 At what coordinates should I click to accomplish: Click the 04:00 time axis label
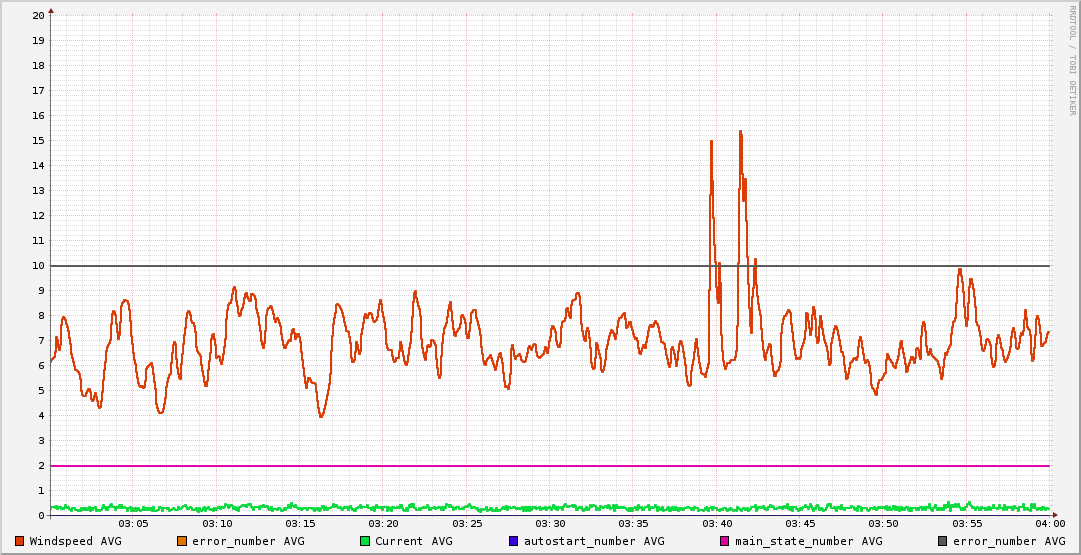point(1050,524)
